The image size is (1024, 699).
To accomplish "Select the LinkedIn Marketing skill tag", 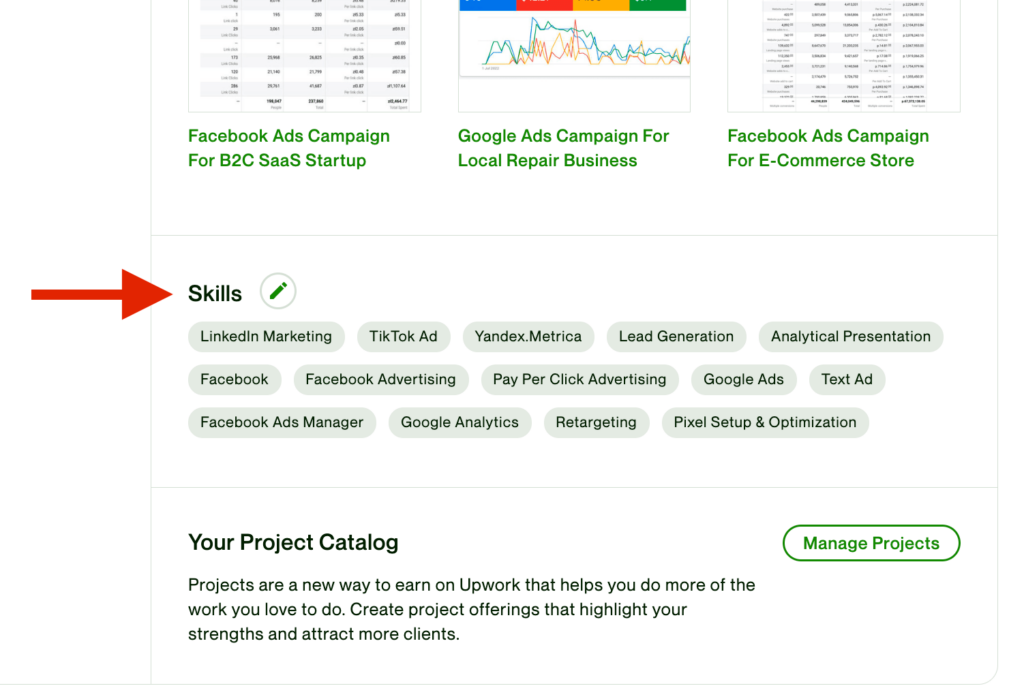I will coord(266,337).
